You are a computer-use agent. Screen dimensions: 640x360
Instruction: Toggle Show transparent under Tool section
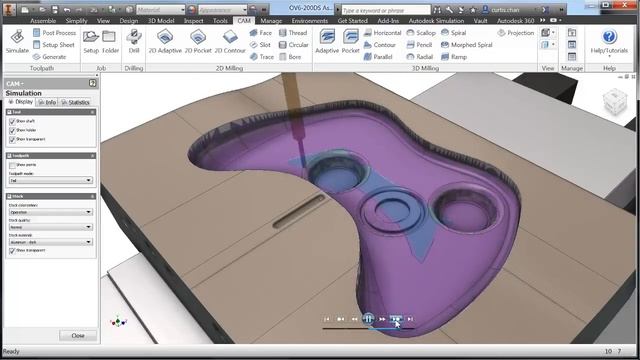[x=12, y=140]
